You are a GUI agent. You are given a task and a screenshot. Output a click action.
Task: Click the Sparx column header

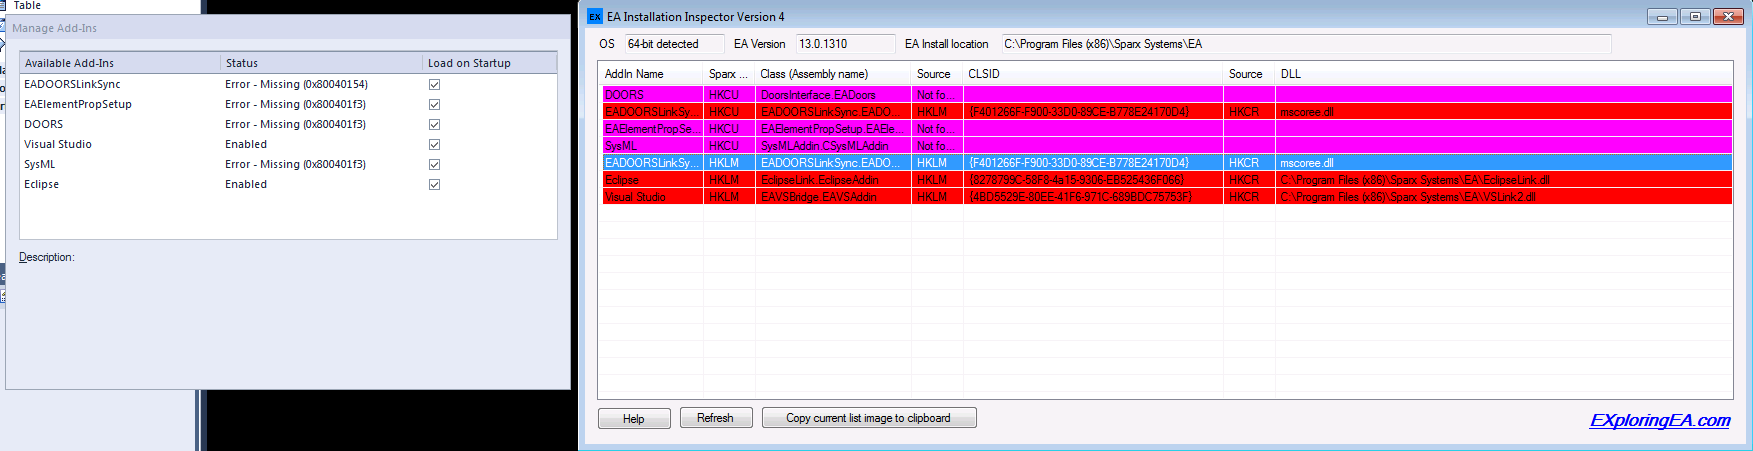[x=729, y=74]
